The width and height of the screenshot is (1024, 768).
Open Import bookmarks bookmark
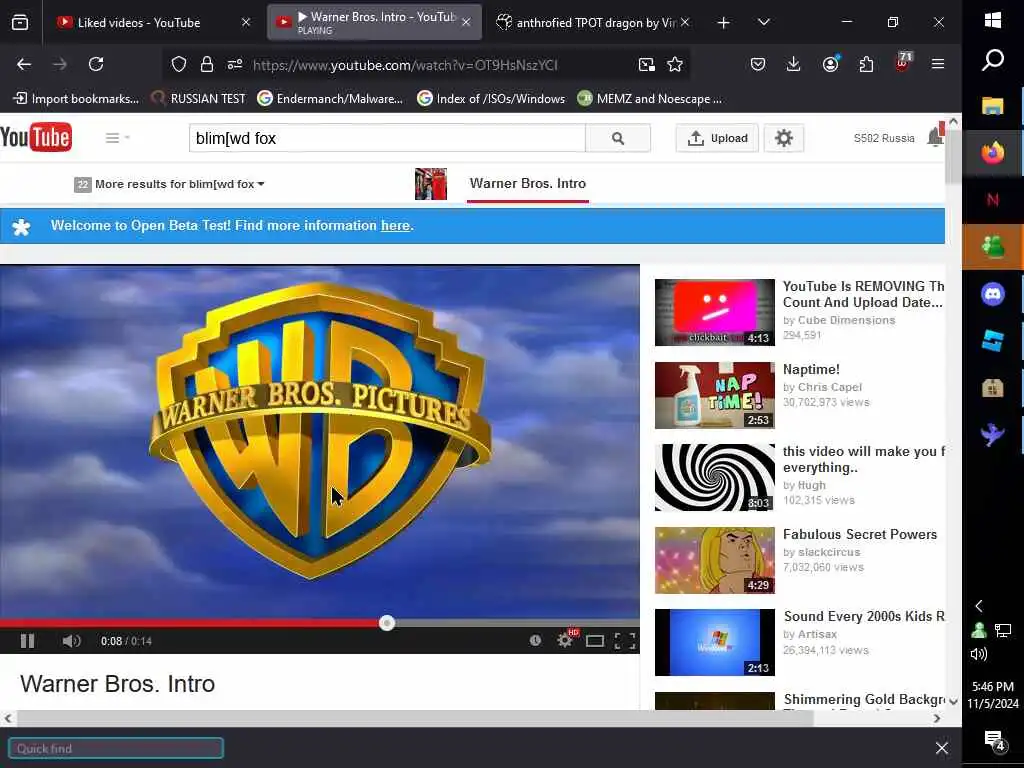click(x=76, y=99)
